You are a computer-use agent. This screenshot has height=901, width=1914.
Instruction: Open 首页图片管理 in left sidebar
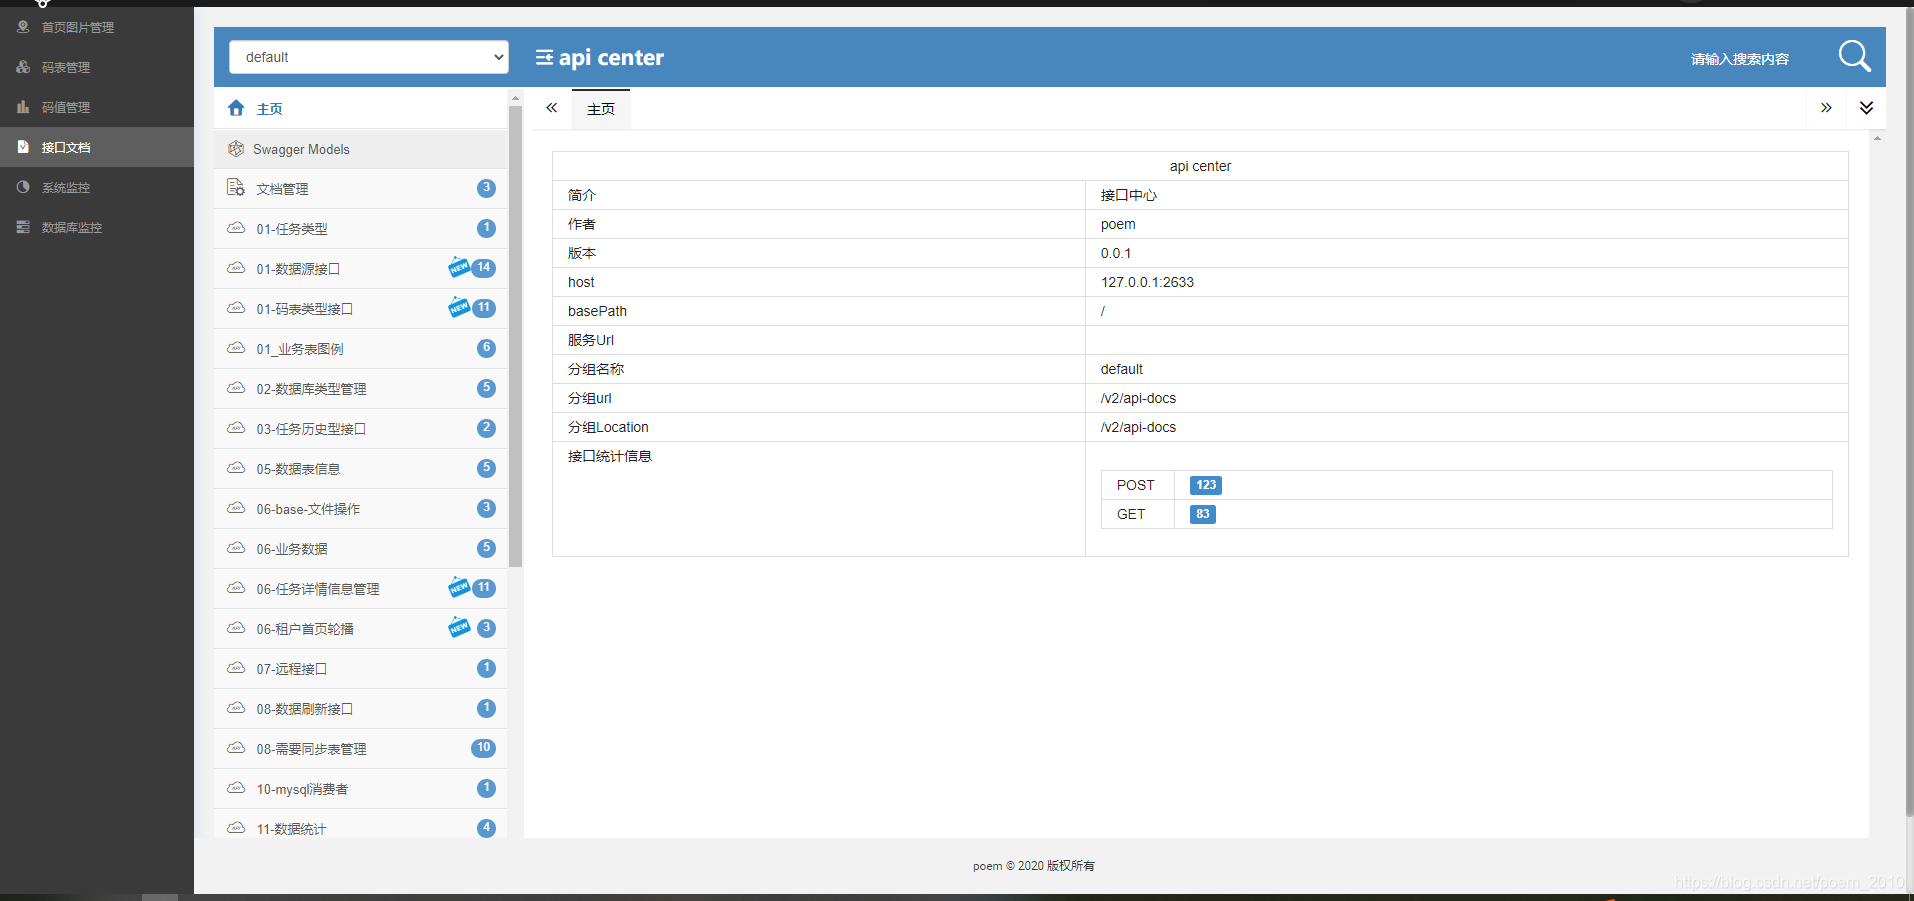click(x=97, y=27)
